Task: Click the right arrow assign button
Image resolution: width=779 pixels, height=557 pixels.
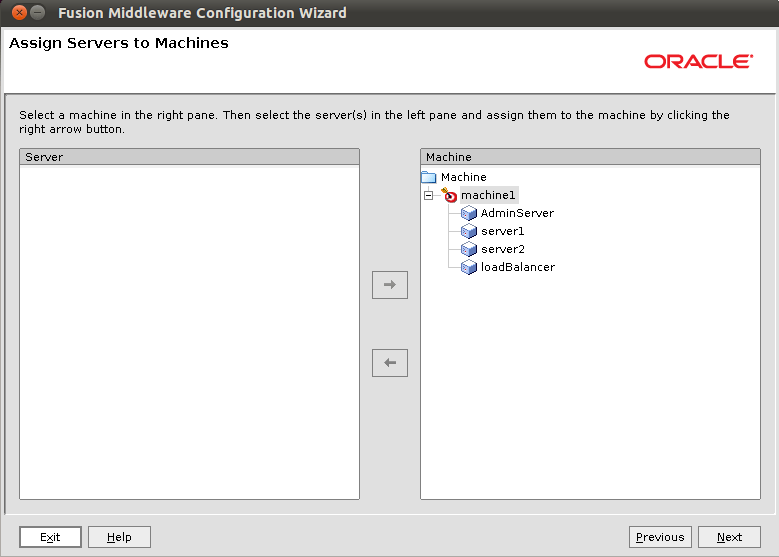Action: (390, 285)
